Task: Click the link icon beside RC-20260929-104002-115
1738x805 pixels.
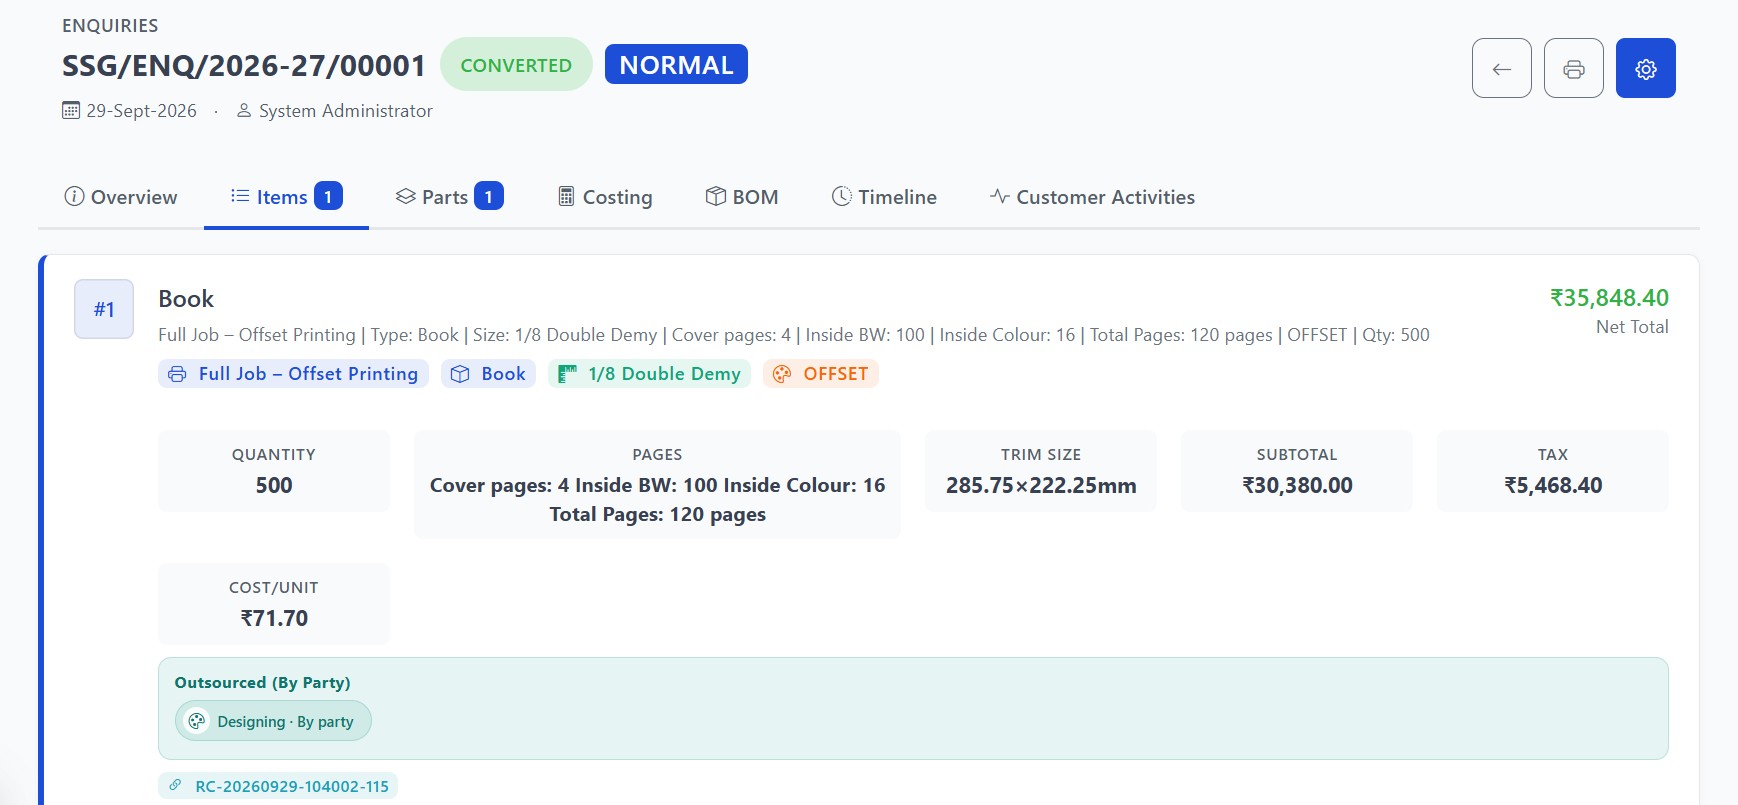Action: coord(175,785)
